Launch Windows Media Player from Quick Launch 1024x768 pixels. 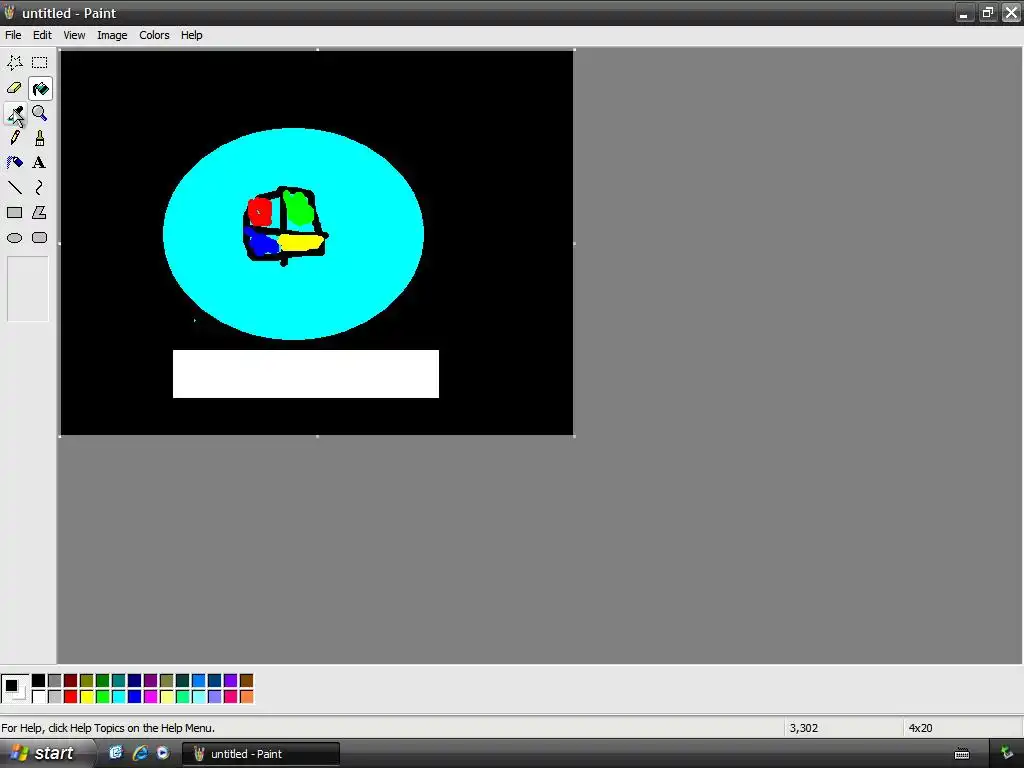(163, 753)
